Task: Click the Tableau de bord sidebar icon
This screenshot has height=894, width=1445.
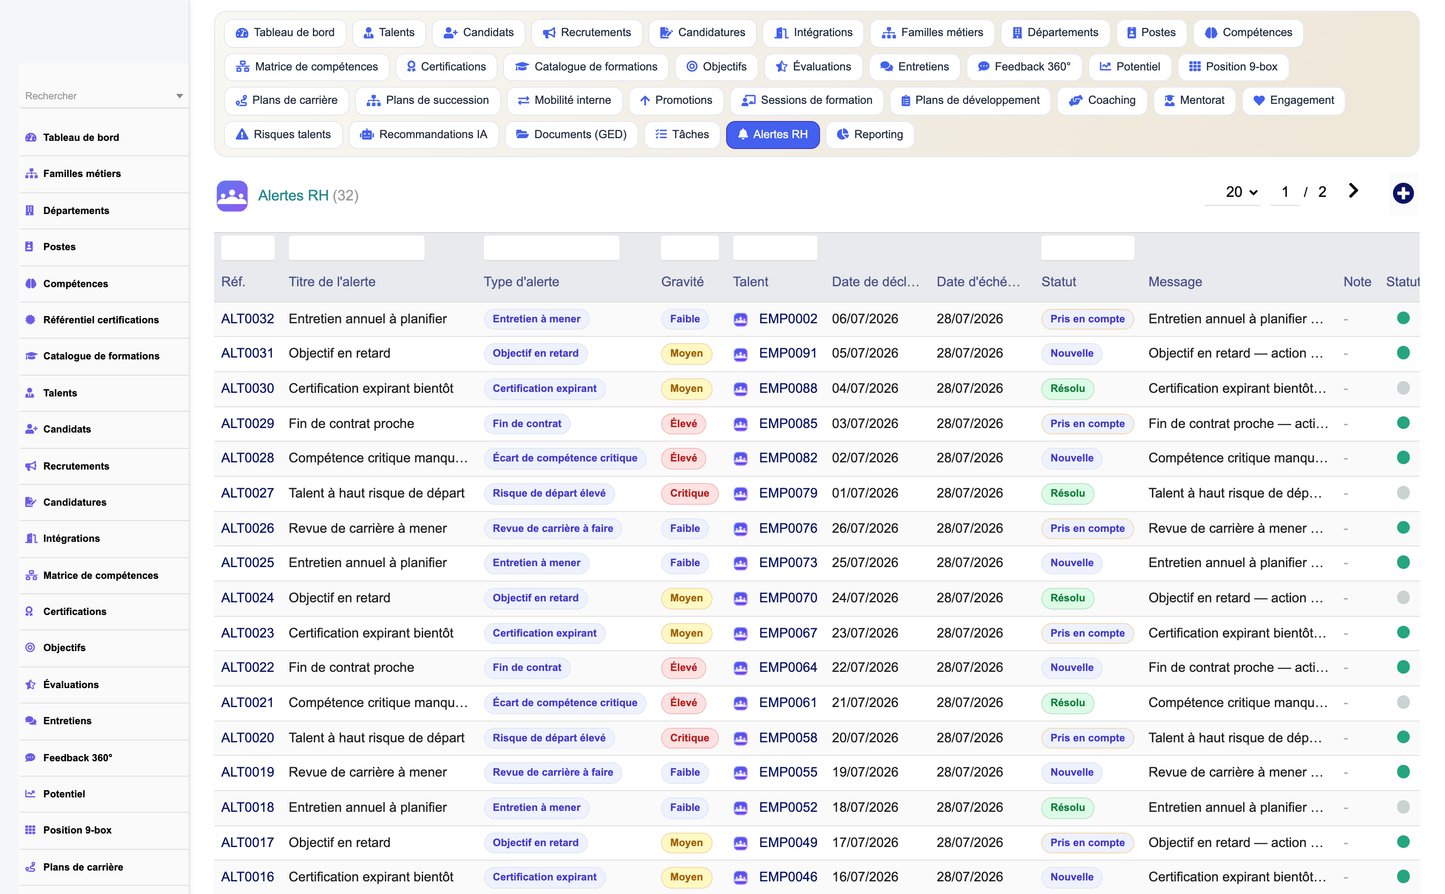Action: (30, 138)
